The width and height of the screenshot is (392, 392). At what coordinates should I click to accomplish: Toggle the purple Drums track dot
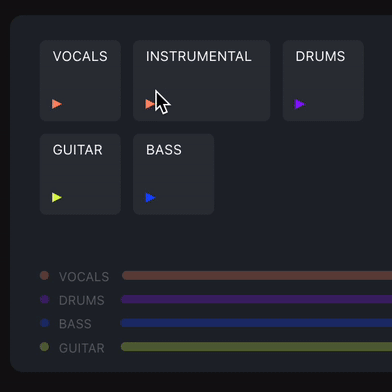click(x=44, y=299)
